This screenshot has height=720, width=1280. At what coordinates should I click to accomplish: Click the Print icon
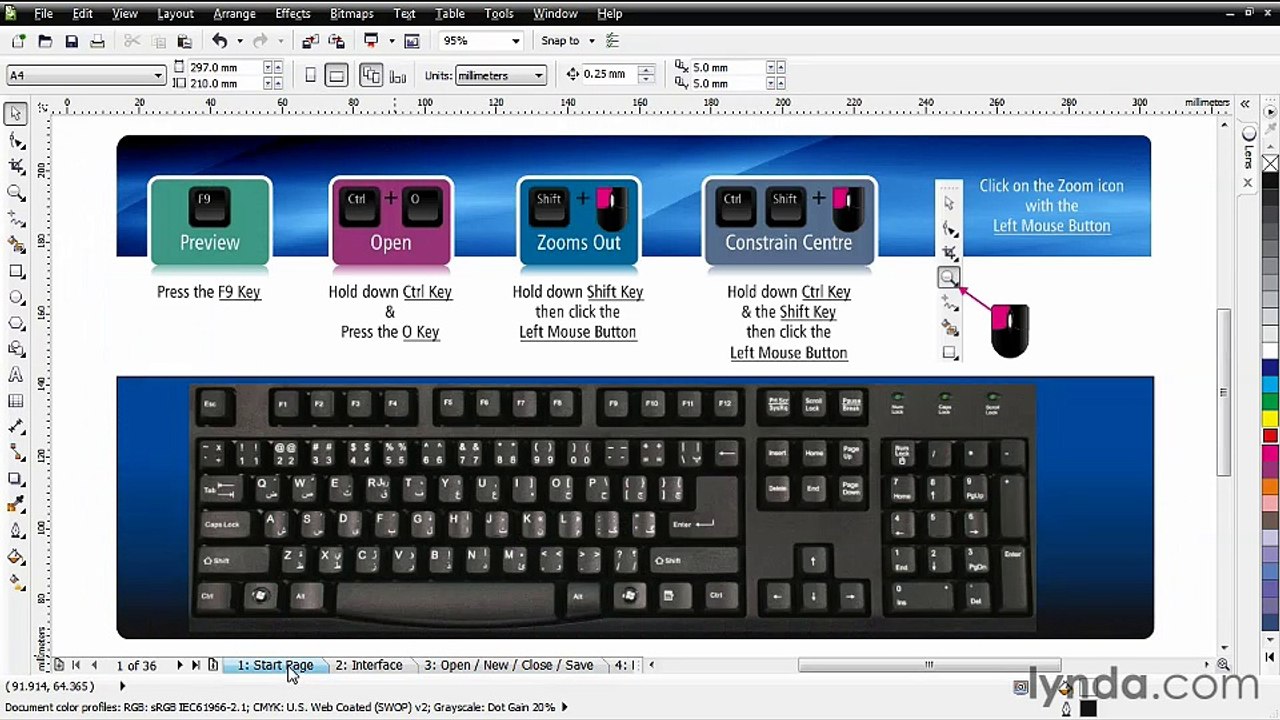tap(97, 41)
